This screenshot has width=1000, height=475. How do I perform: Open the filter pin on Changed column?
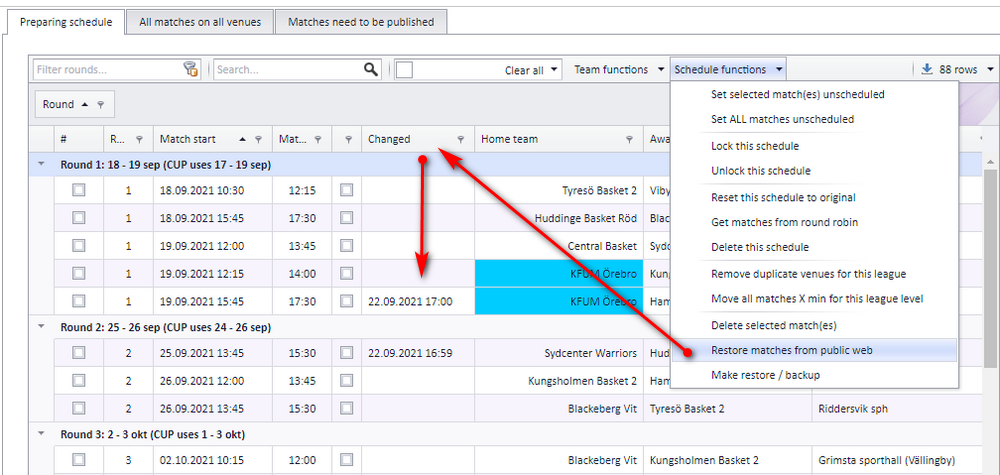tap(461, 139)
